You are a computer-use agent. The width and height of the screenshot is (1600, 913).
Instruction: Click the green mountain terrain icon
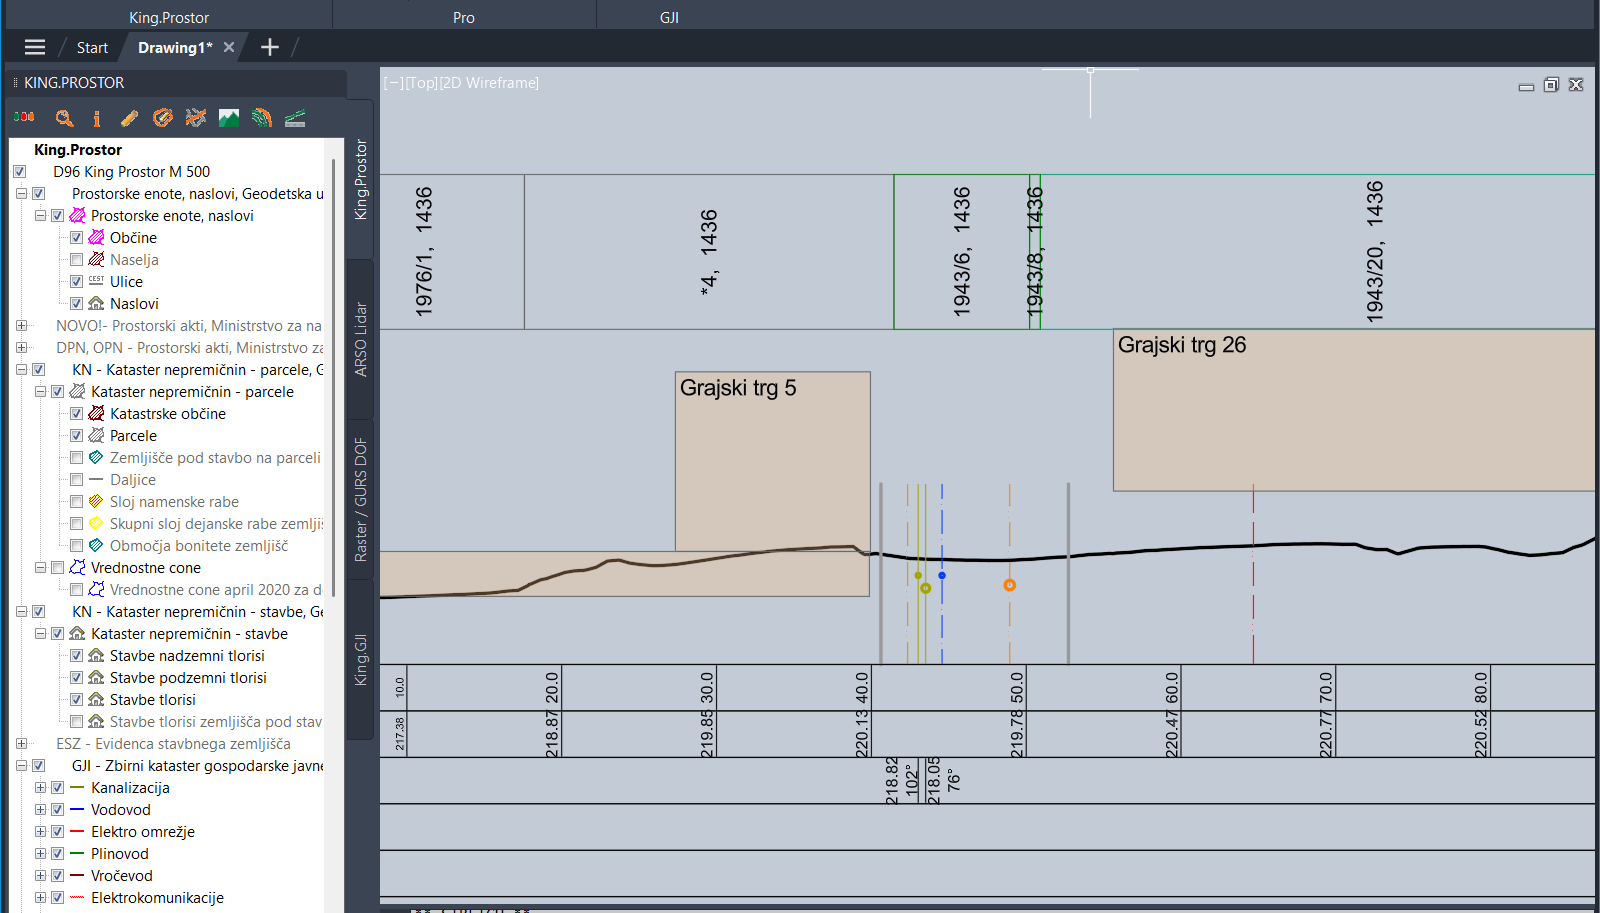click(229, 118)
